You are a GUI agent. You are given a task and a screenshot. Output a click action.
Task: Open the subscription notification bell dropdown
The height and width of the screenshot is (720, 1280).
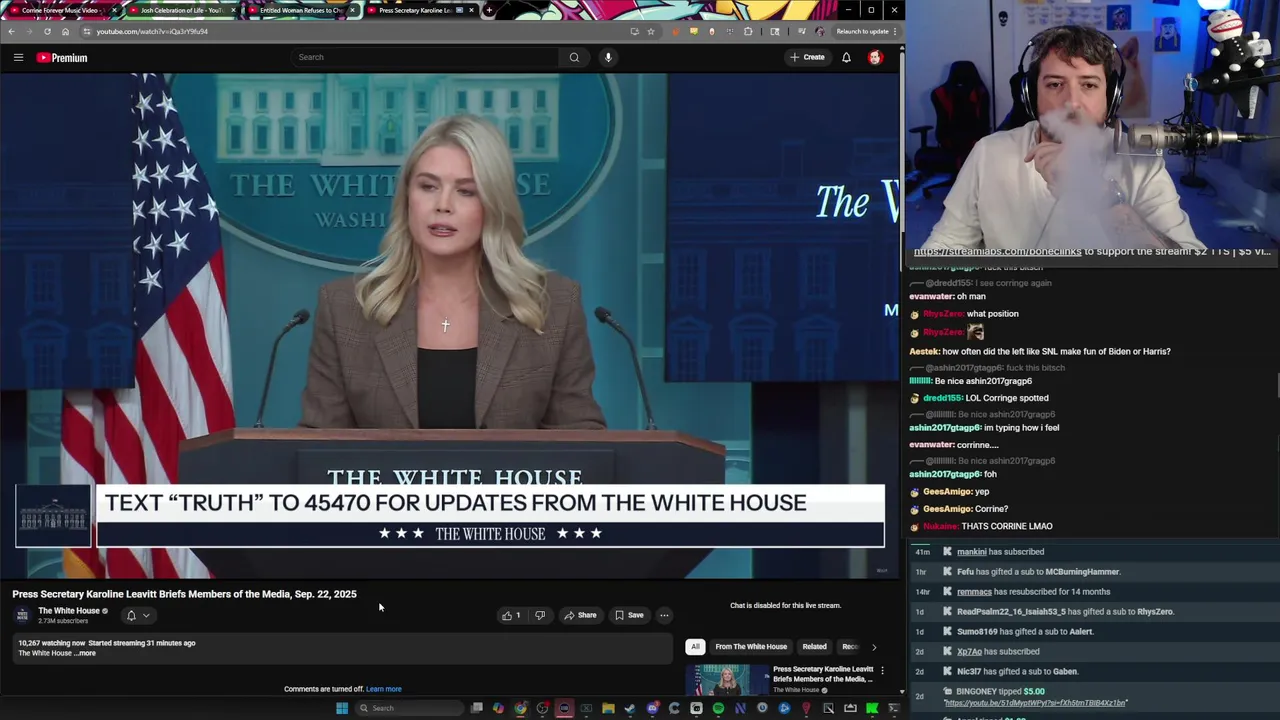[x=137, y=615]
